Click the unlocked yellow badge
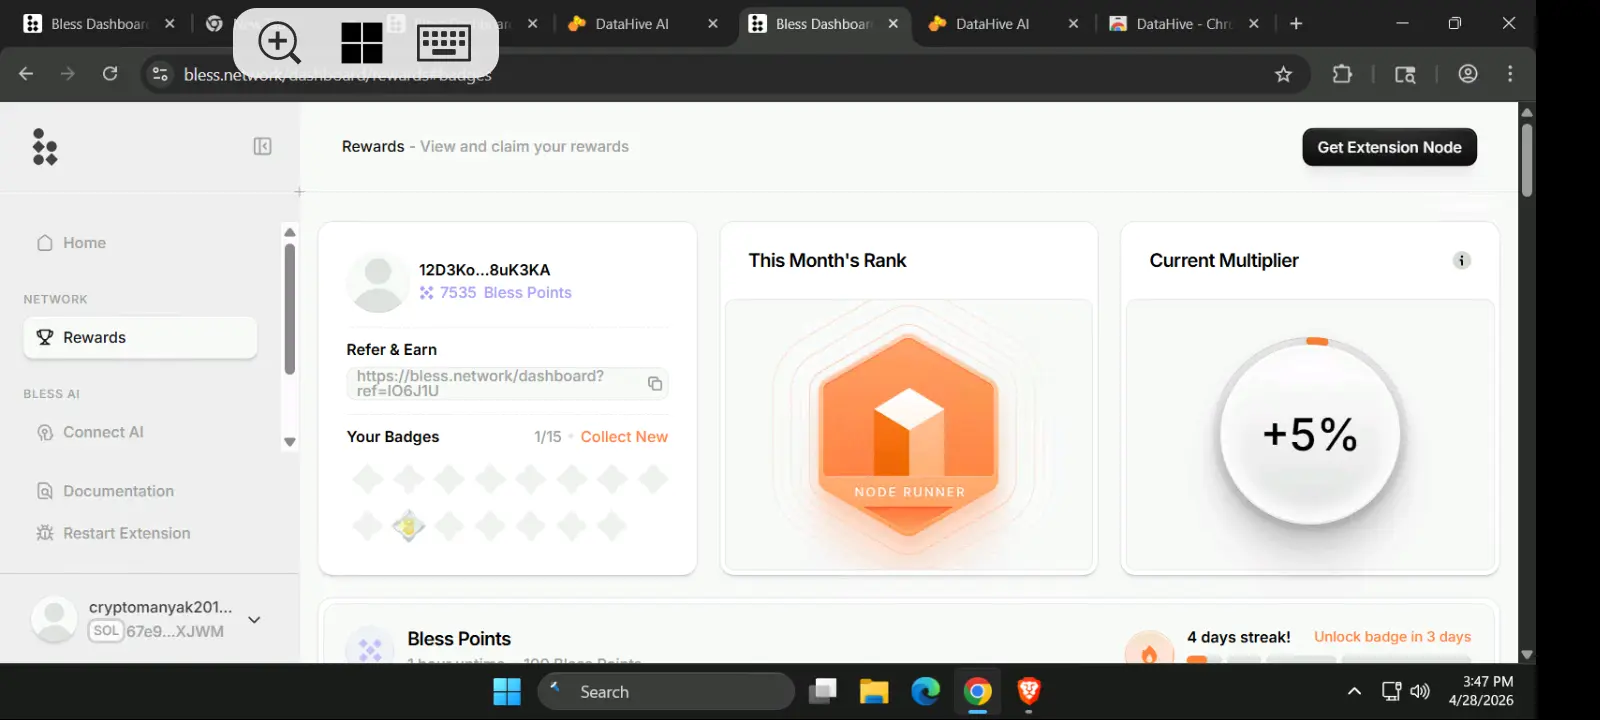1600x720 pixels. [408, 525]
